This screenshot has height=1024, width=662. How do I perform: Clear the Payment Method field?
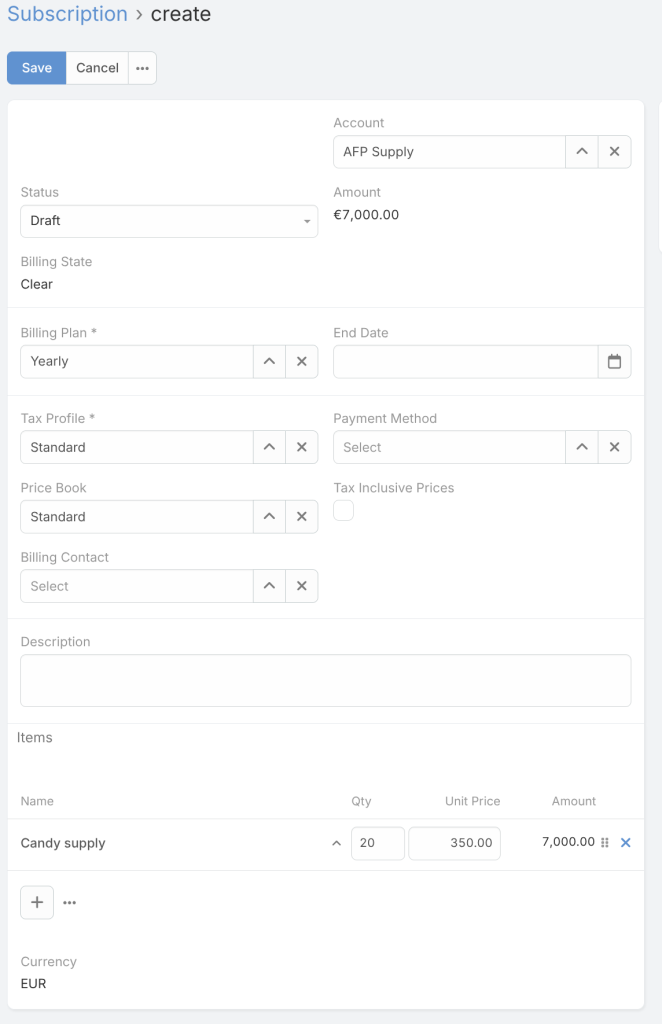click(x=614, y=447)
